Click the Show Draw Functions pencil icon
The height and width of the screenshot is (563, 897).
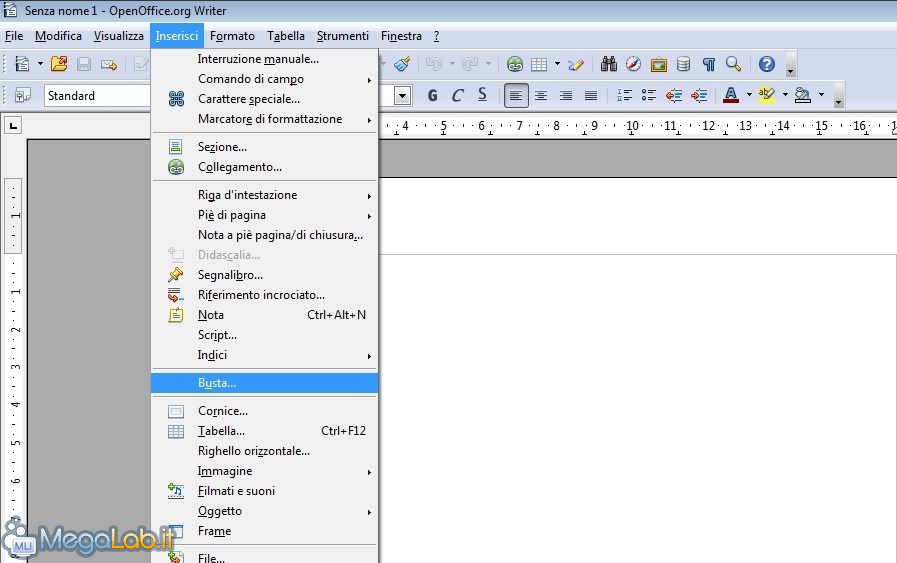coord(576,64)
